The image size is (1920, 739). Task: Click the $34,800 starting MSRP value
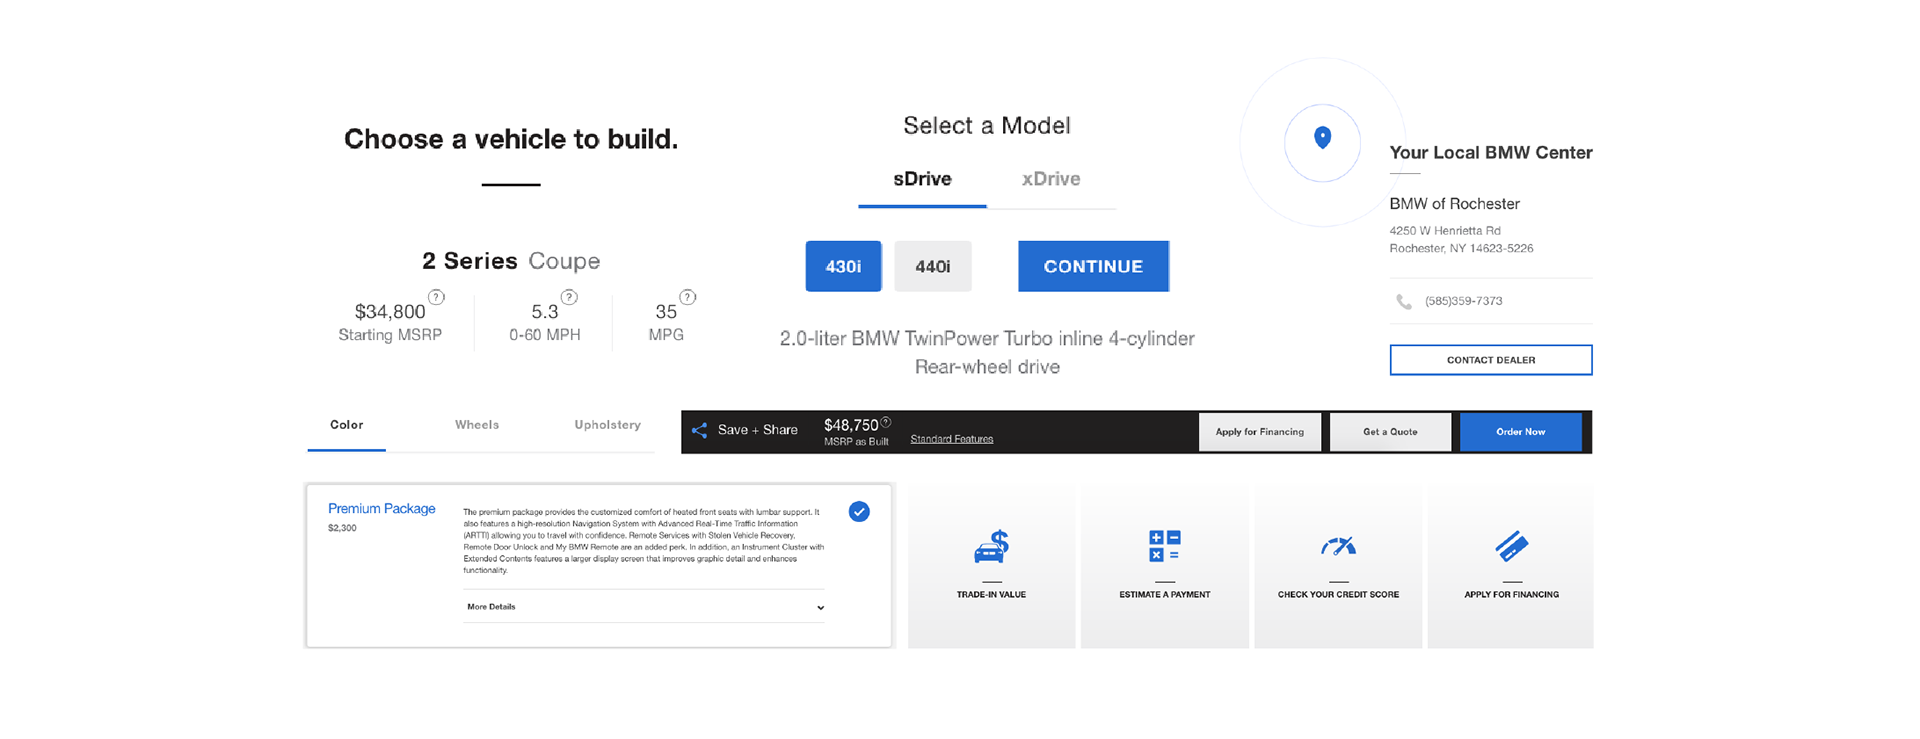tap(390, 312)
